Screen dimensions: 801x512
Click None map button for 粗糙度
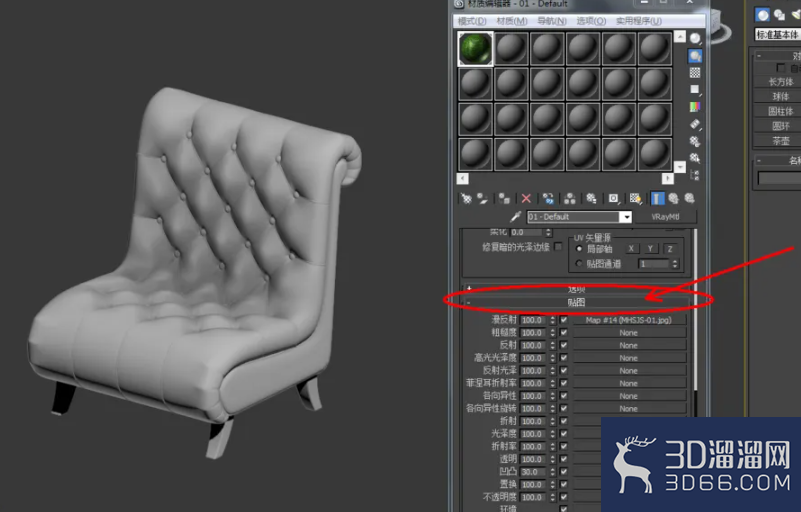[x=628, y=333]
